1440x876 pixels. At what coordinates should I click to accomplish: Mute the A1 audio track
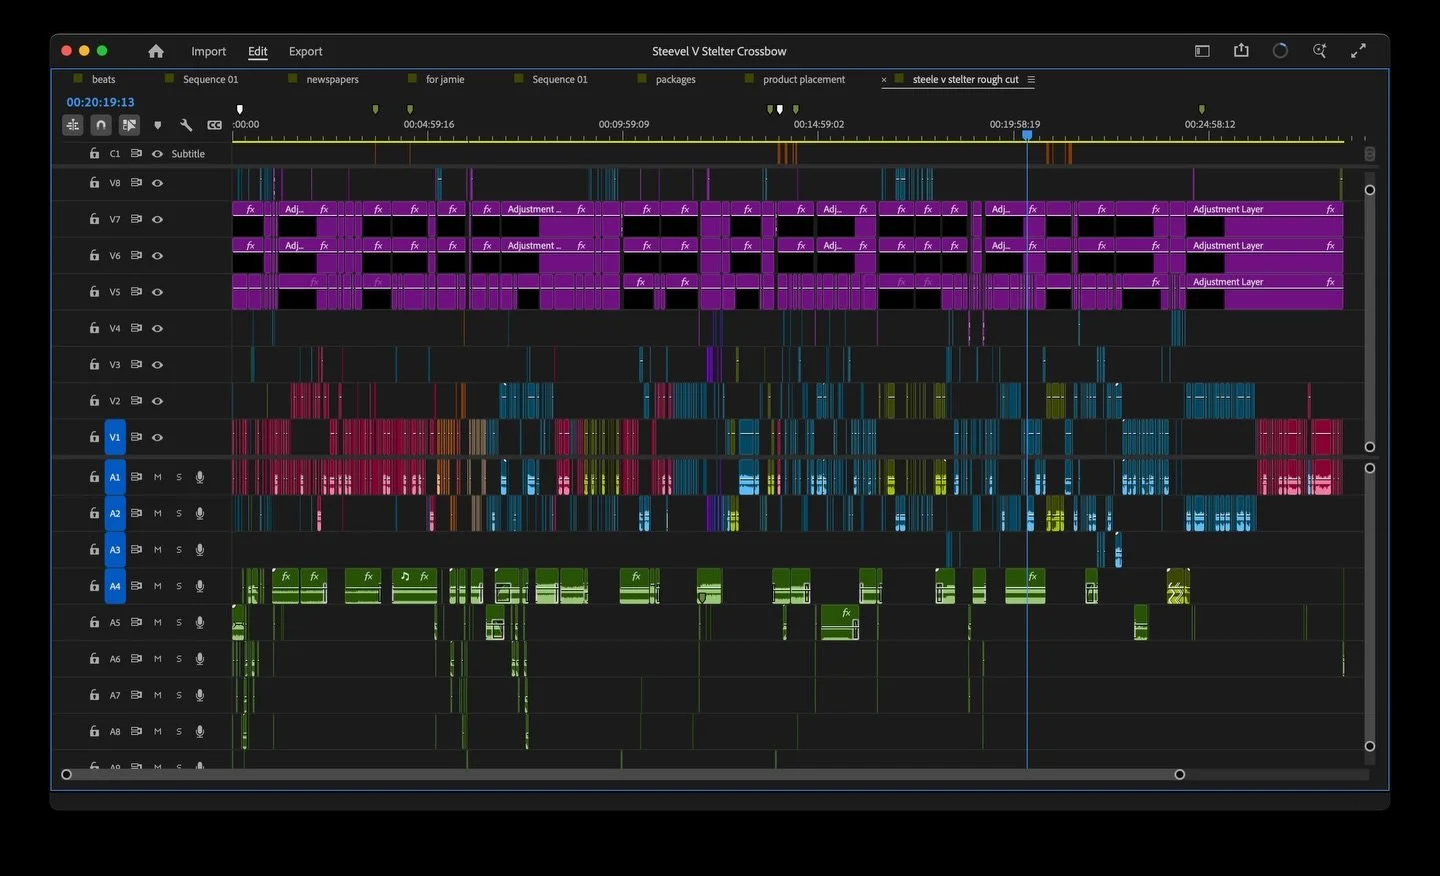tap(157, 477)
